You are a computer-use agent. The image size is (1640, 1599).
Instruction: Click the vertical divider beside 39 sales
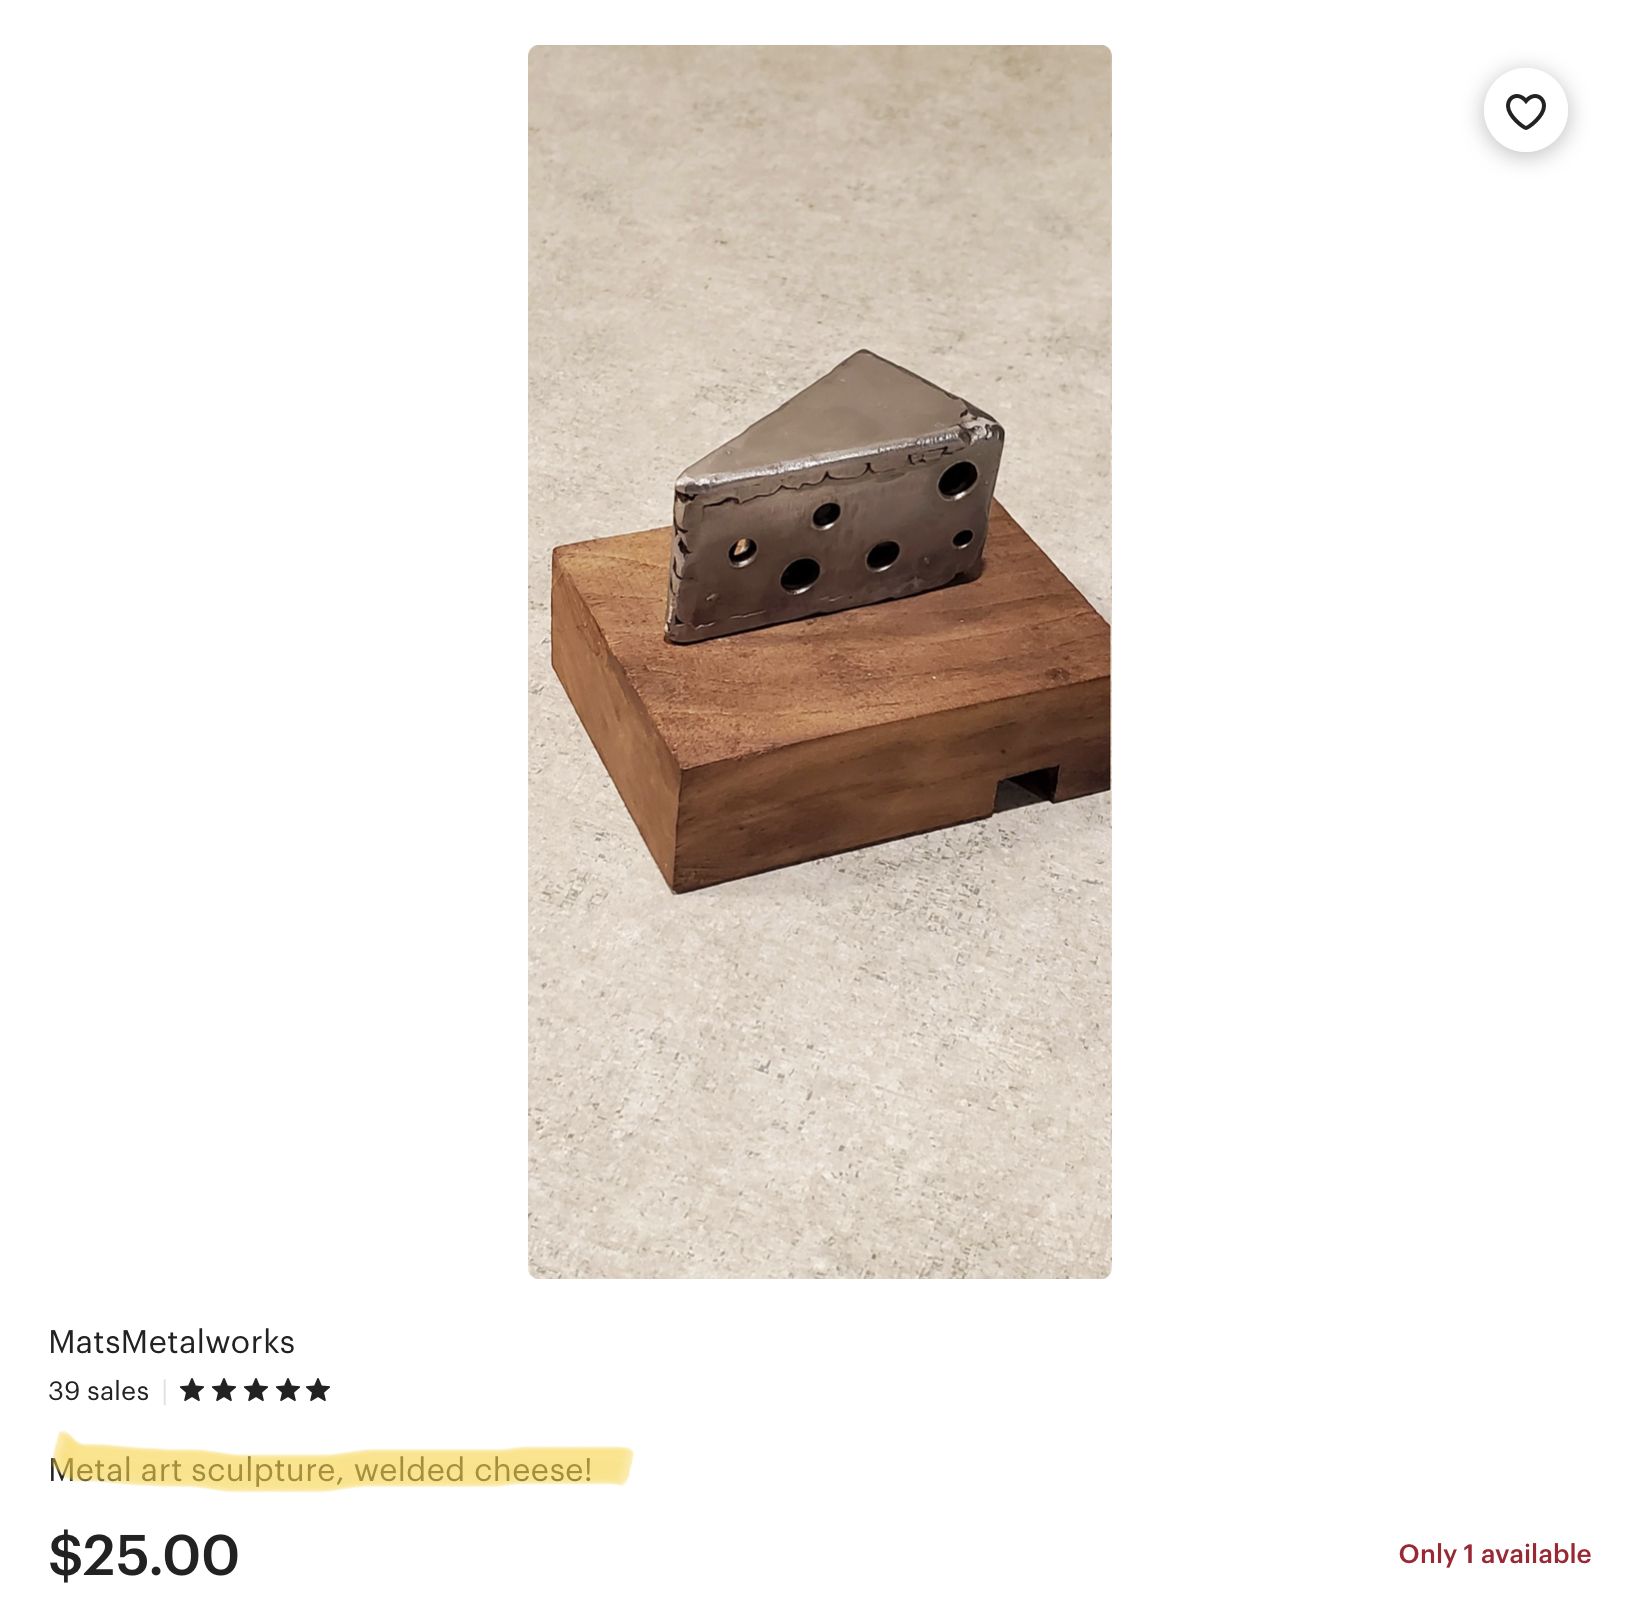click(165, 1391)
